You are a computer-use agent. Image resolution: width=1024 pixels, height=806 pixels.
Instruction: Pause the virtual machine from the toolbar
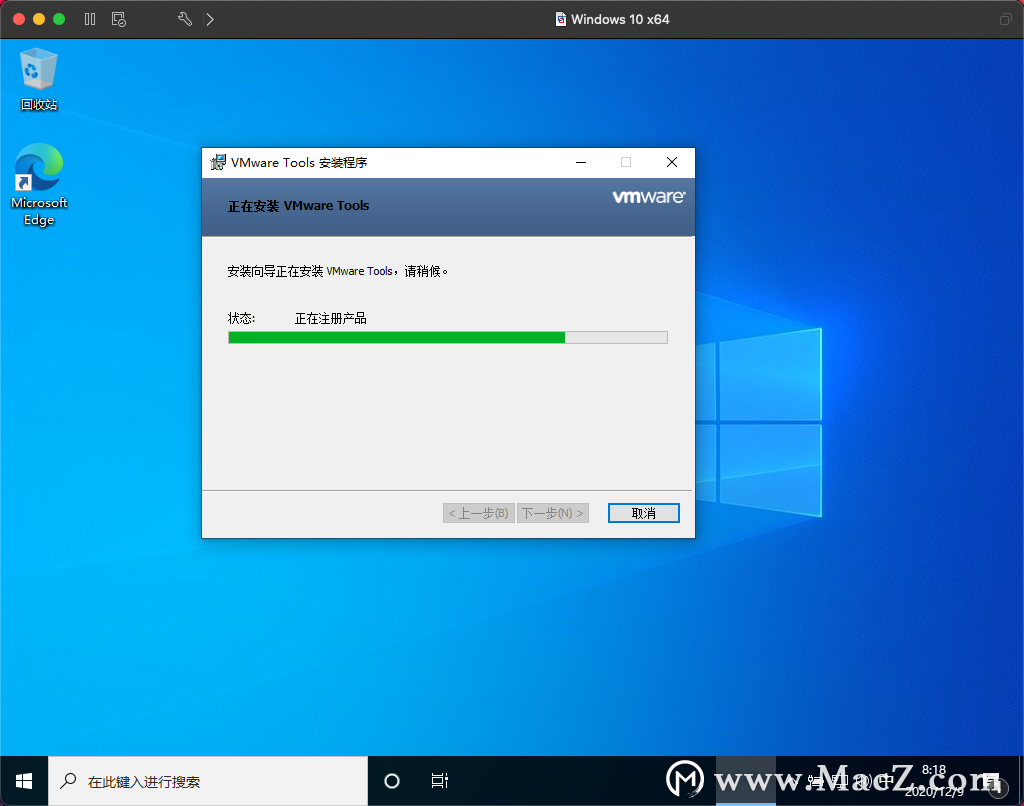tap(90, 19)
